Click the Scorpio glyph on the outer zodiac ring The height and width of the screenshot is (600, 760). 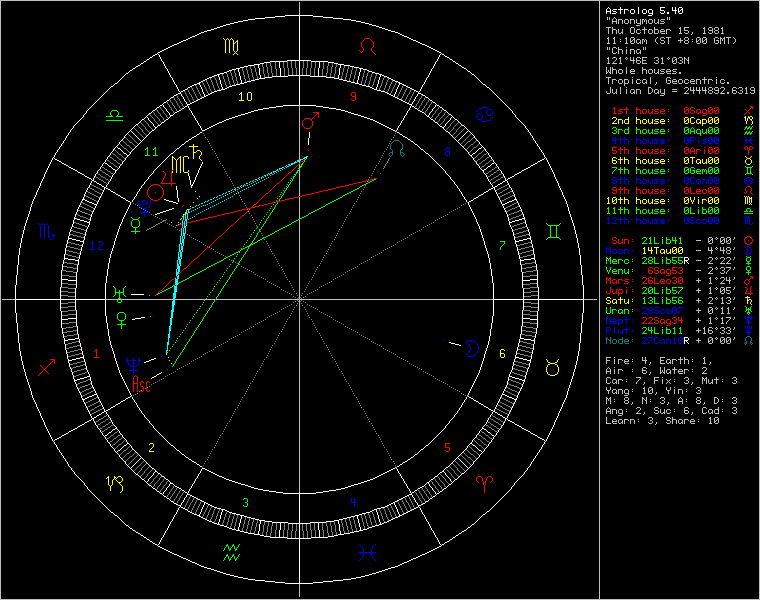click(47, 232)
